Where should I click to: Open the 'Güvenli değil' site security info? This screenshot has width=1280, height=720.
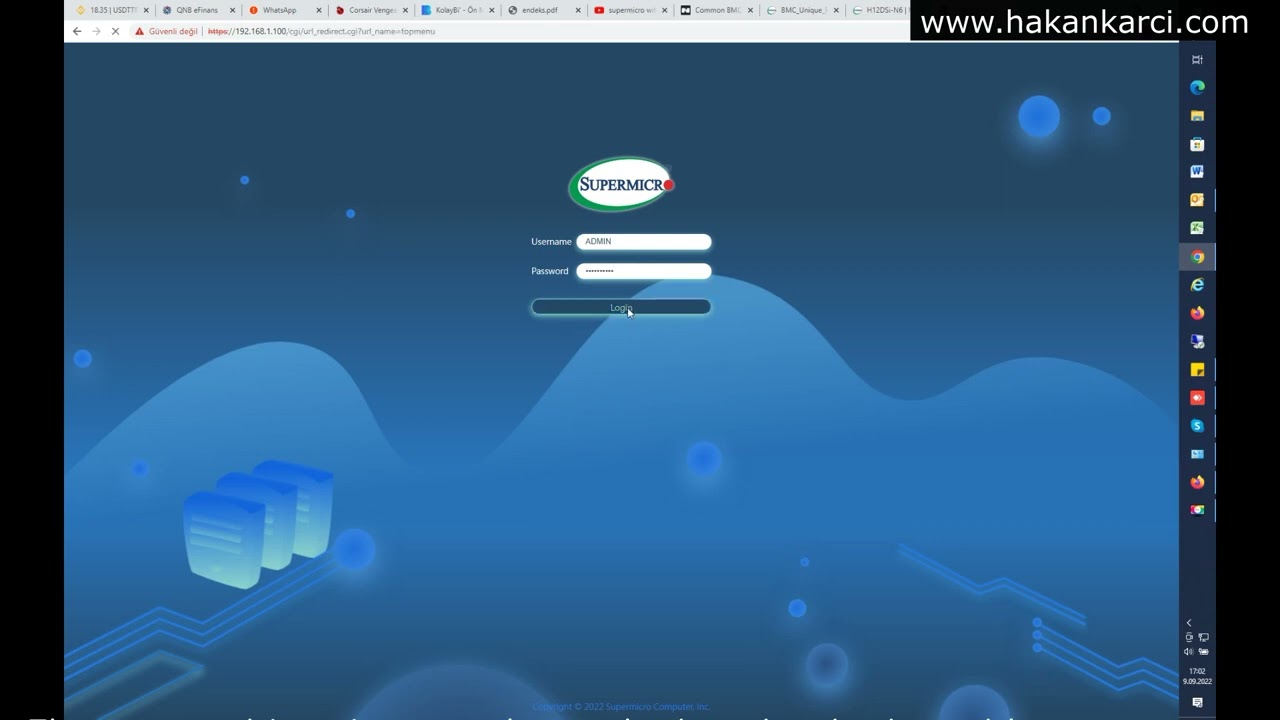[167, 31]
